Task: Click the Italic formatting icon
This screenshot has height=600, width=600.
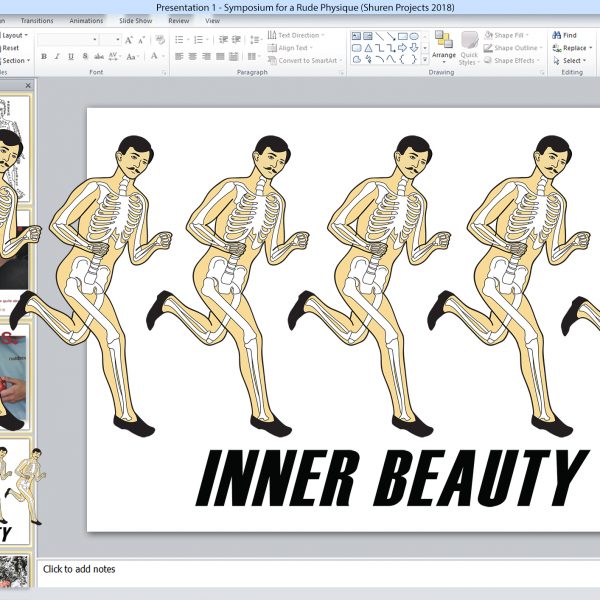Action: pos(55,57)
